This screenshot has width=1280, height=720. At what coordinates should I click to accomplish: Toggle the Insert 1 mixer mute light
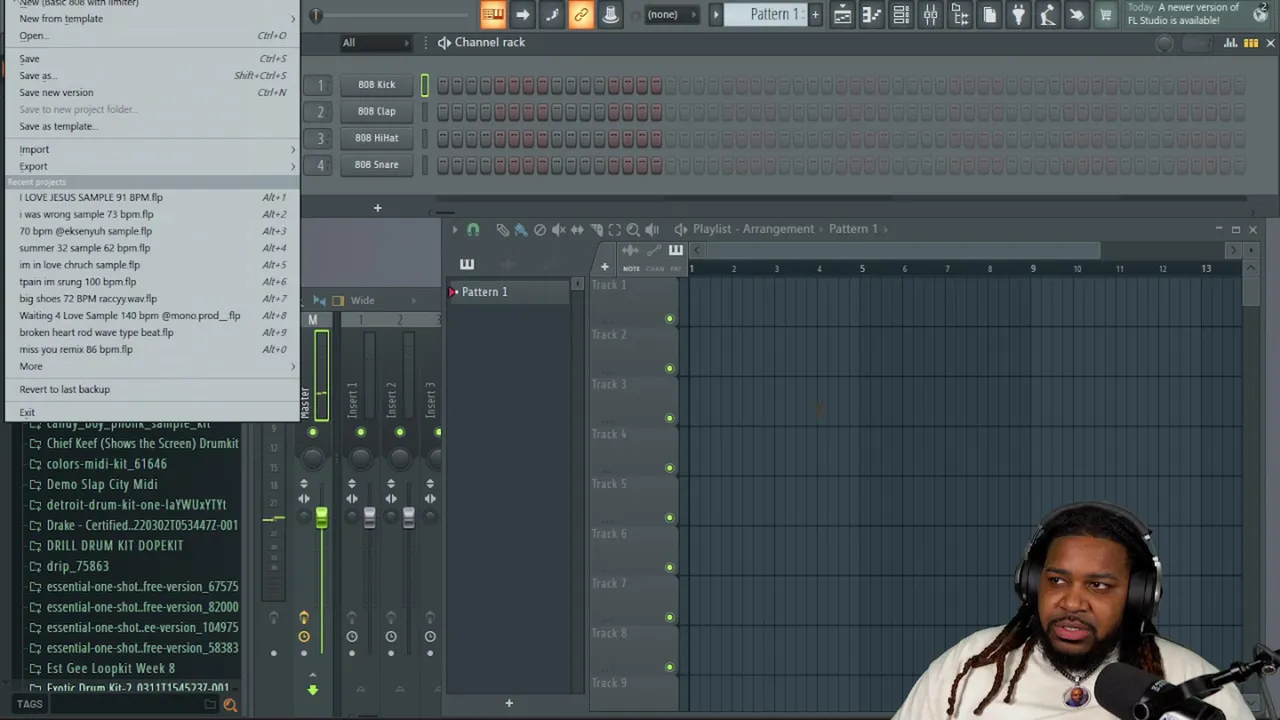point(360,432)
